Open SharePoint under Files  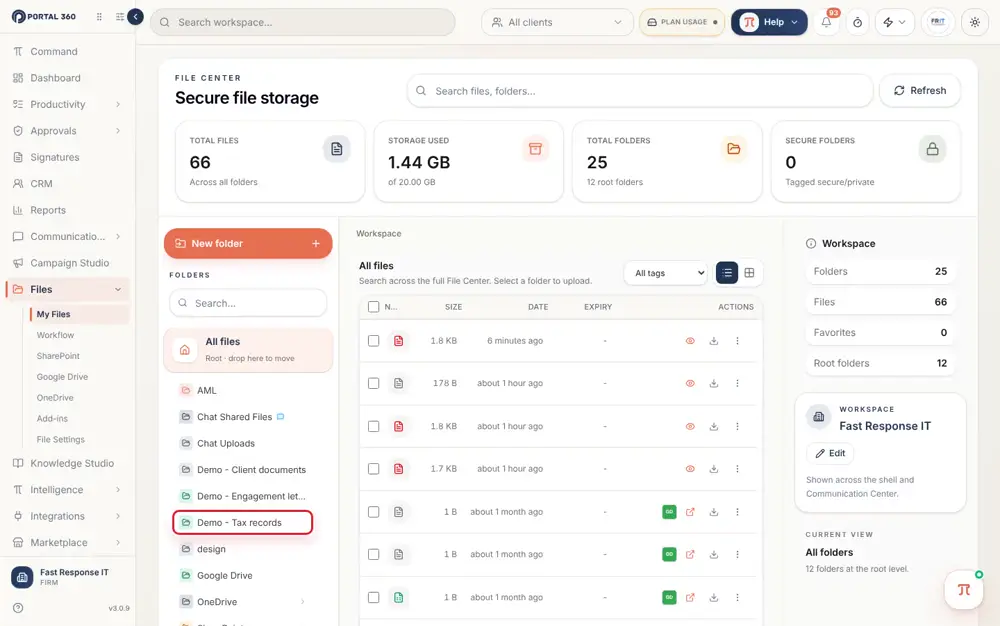pos(58,356)
